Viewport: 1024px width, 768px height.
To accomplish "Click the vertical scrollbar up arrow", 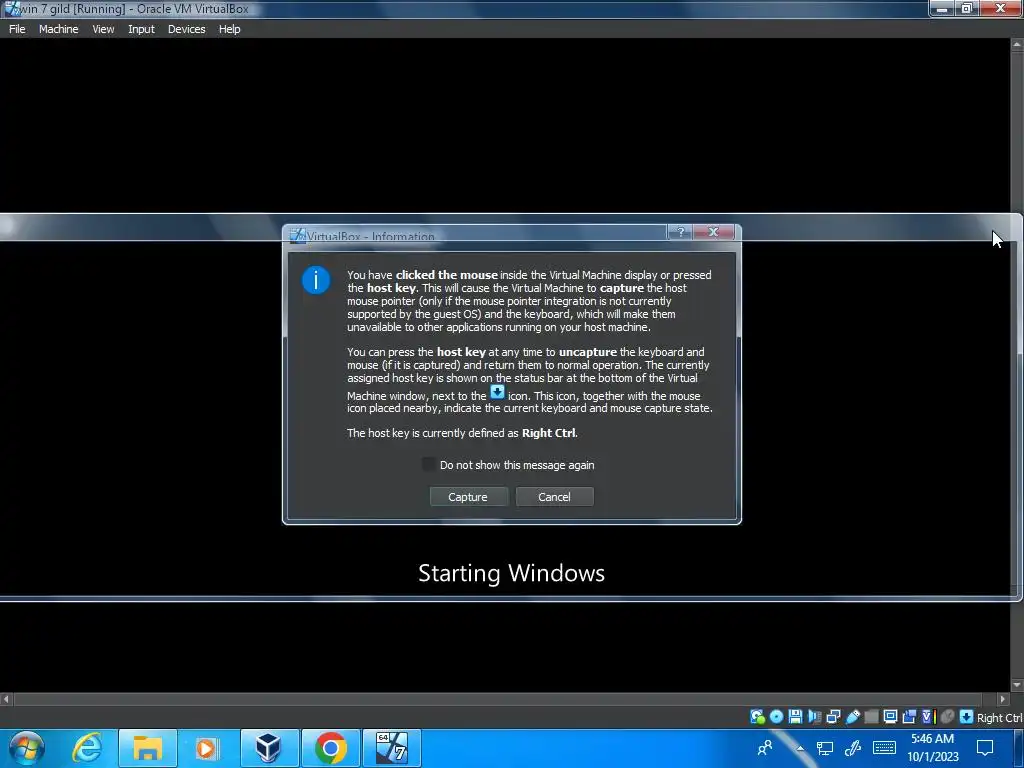I will [1017, 45].
